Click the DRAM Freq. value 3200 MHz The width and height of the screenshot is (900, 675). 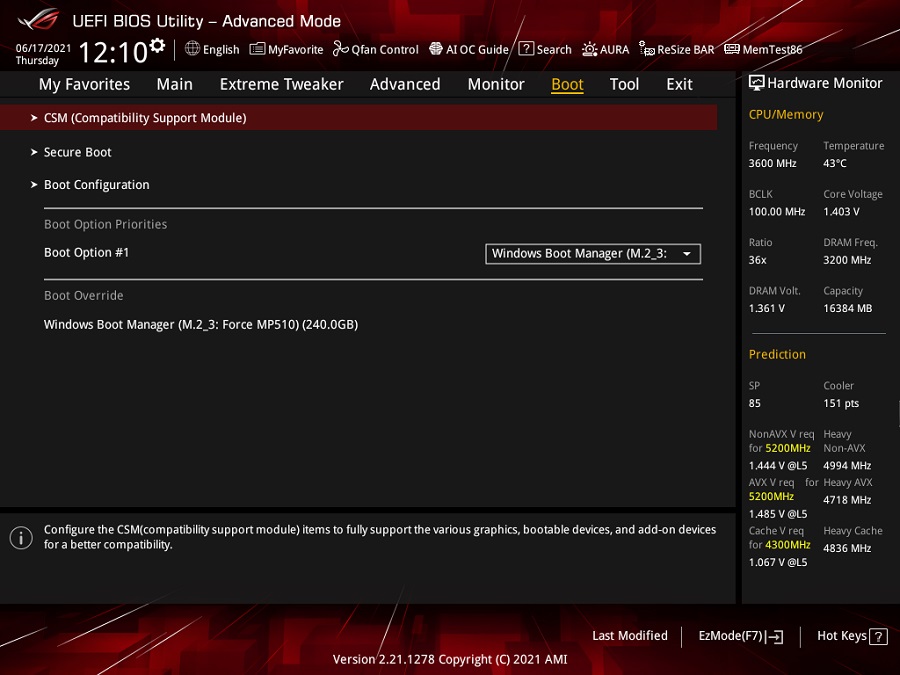(847, 260)
